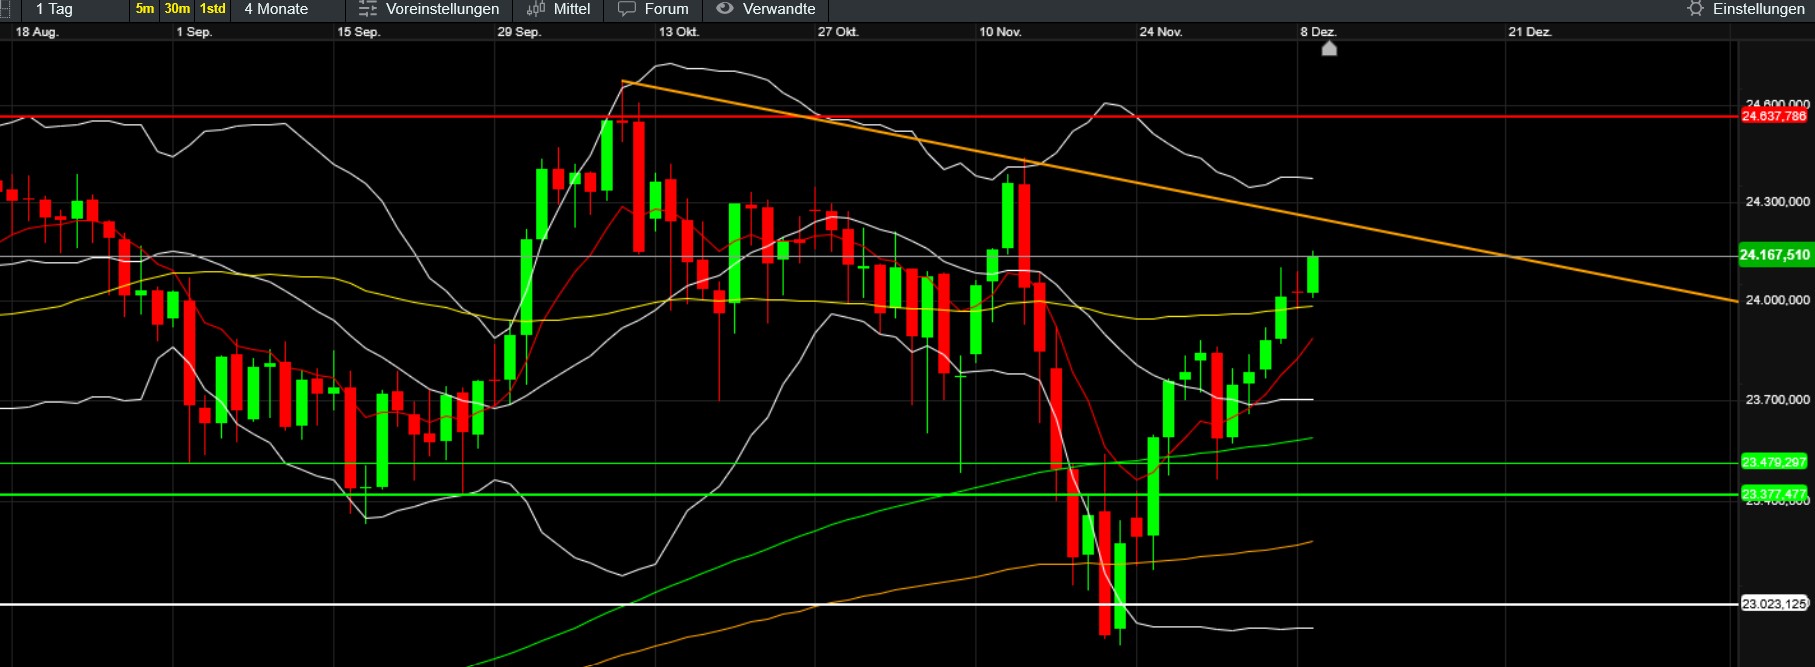Click the Verwandte eye icon
The height and width of the screenshot is (667, 1815).
coord(725,9)
